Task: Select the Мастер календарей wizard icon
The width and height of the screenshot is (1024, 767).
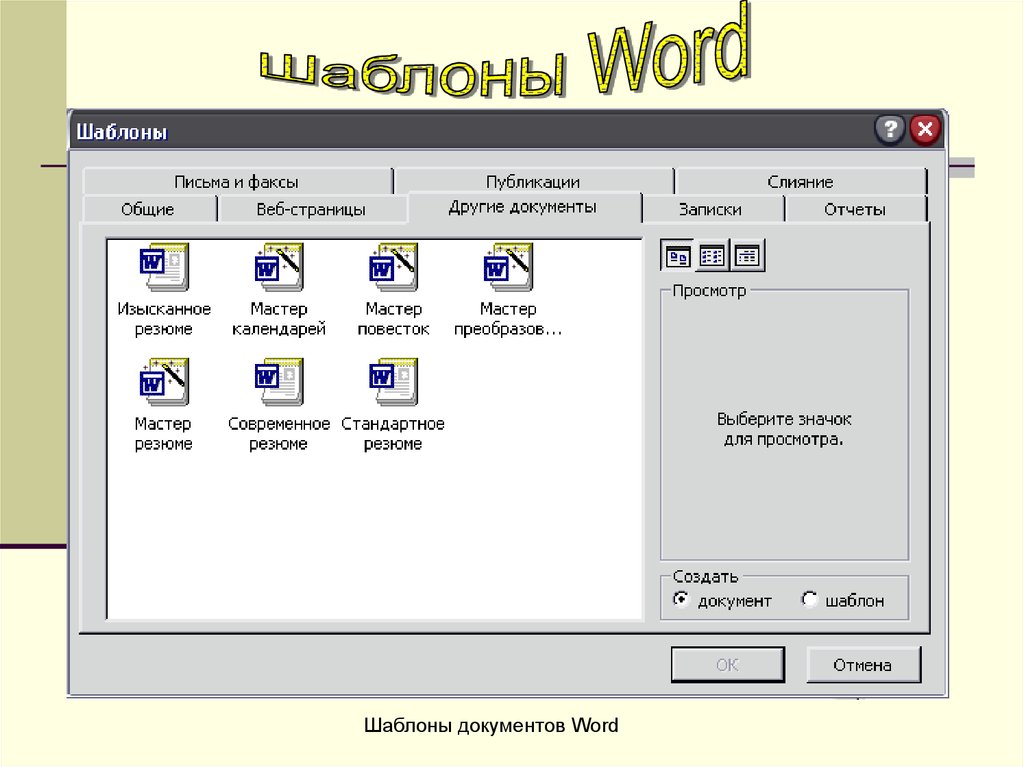Action: click(x=278, y=267)
